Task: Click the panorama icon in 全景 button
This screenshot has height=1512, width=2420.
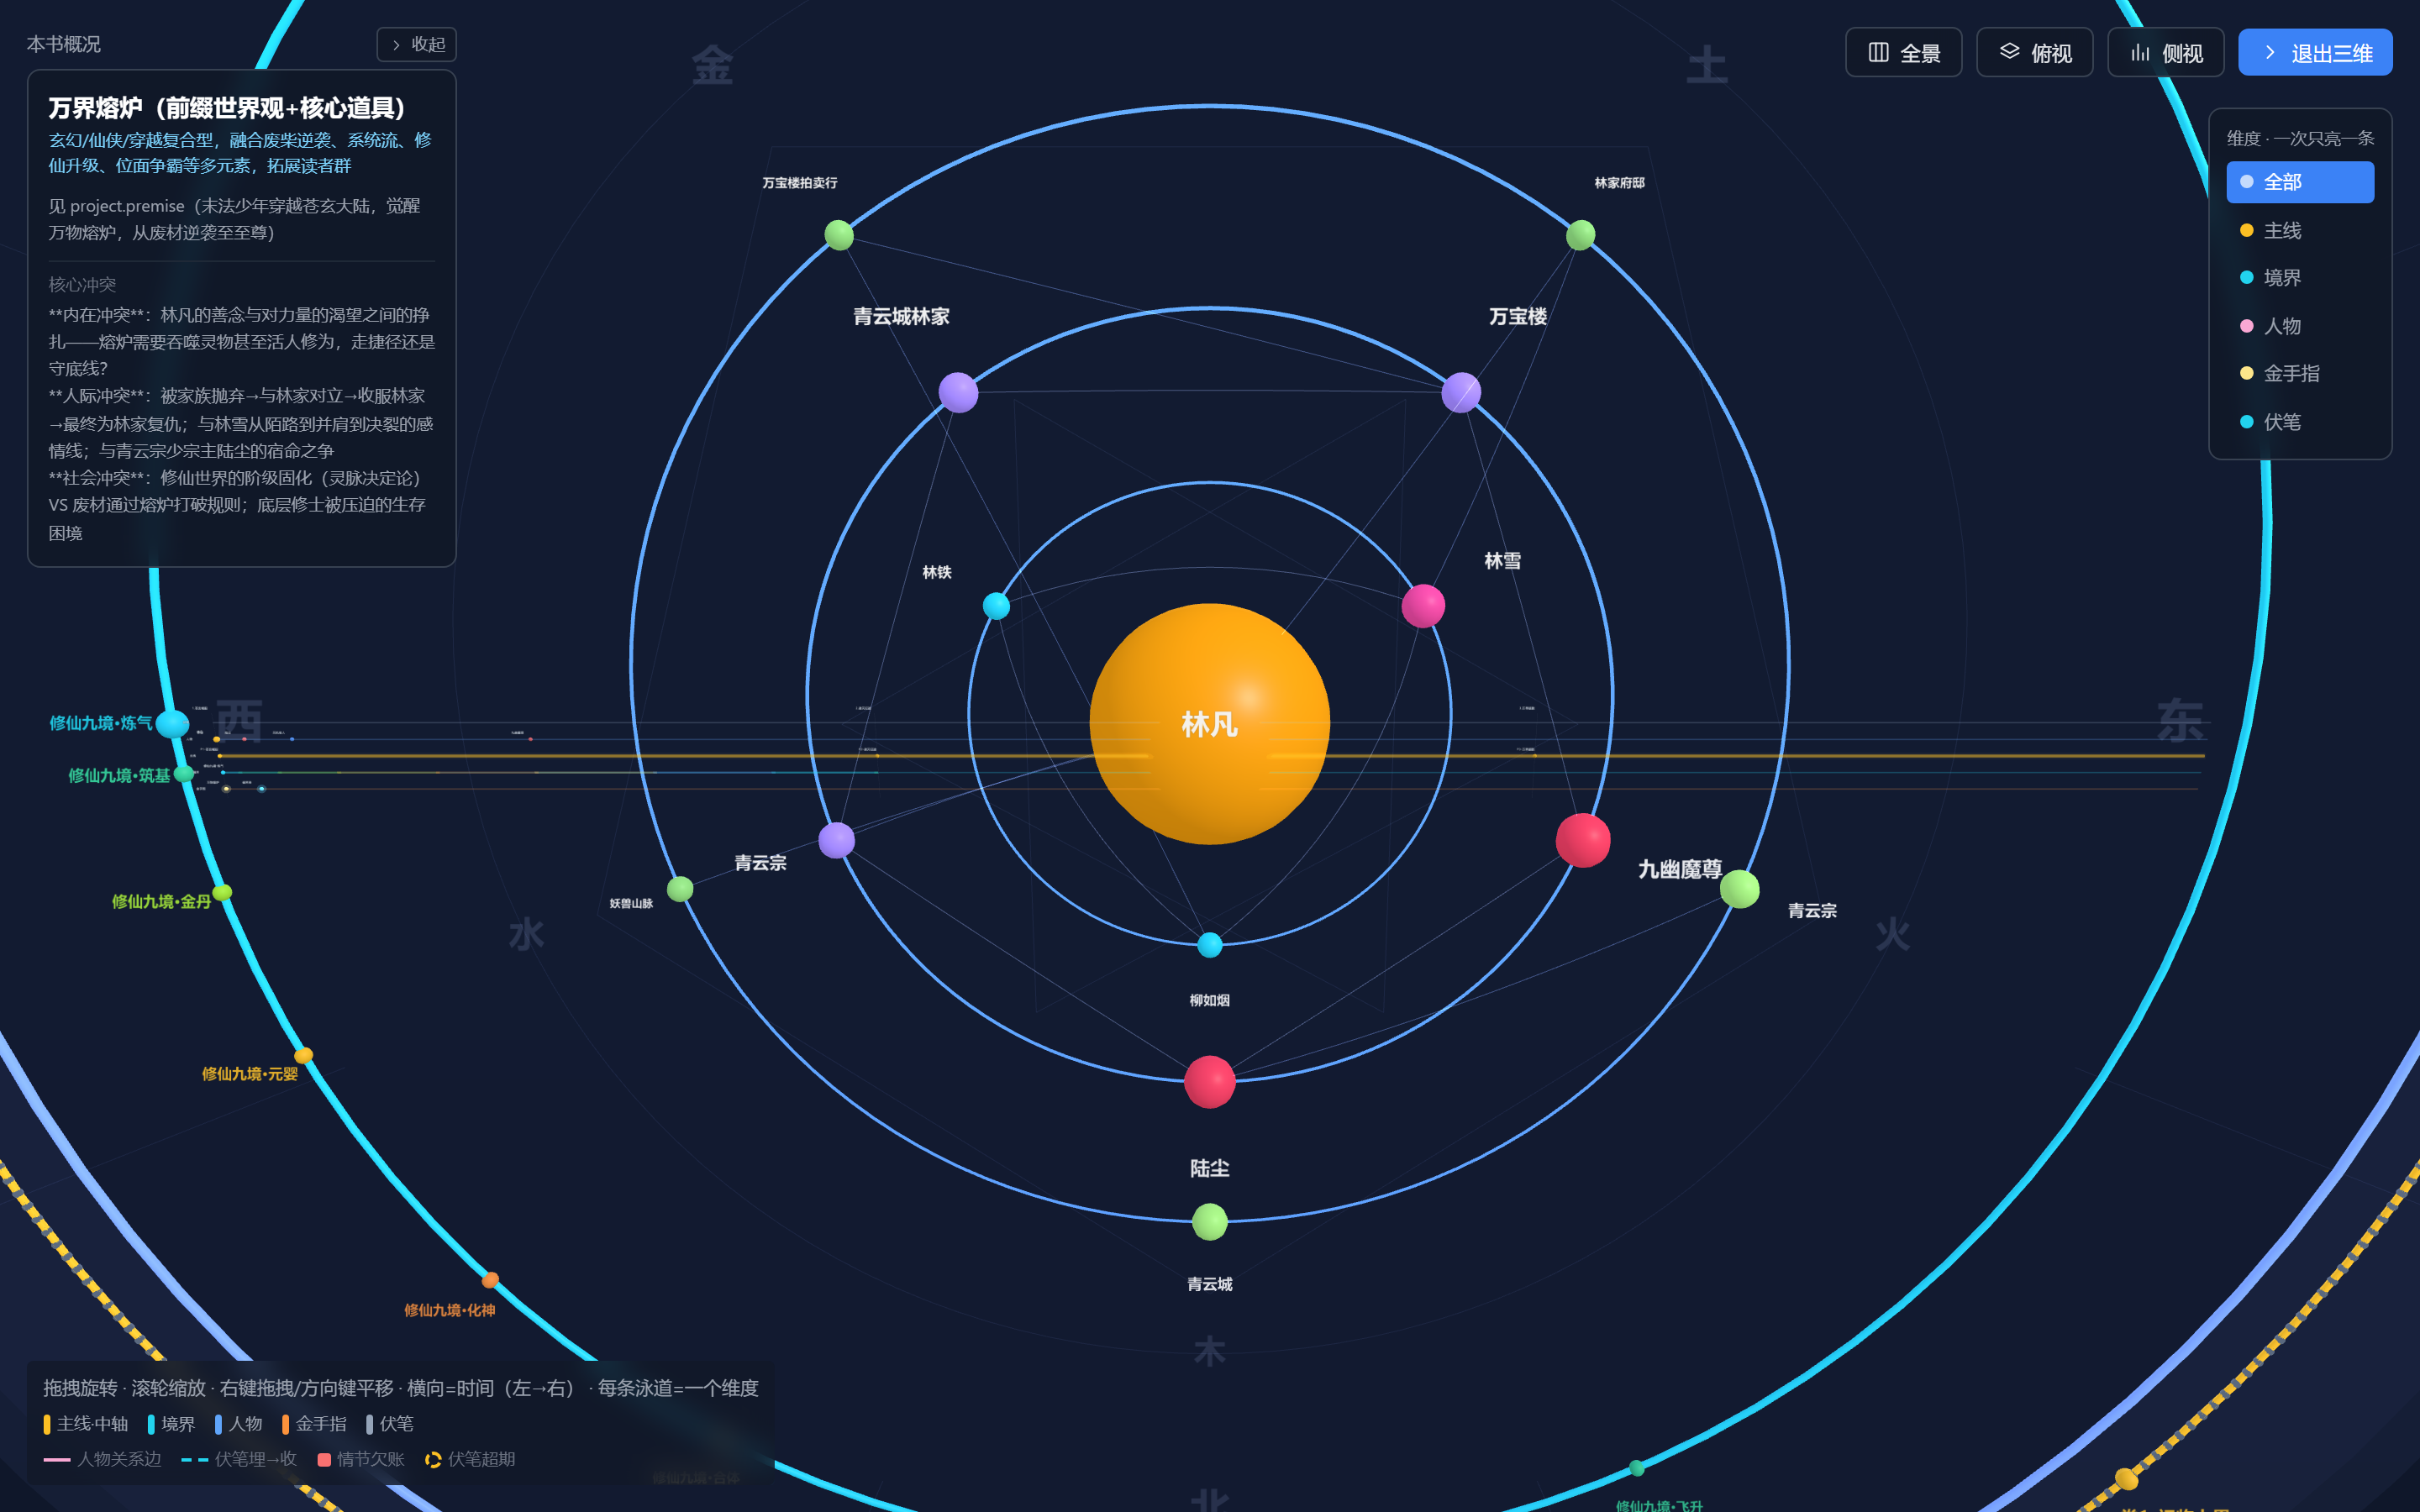Action: pyautogui.click(x=1878, y=52)
